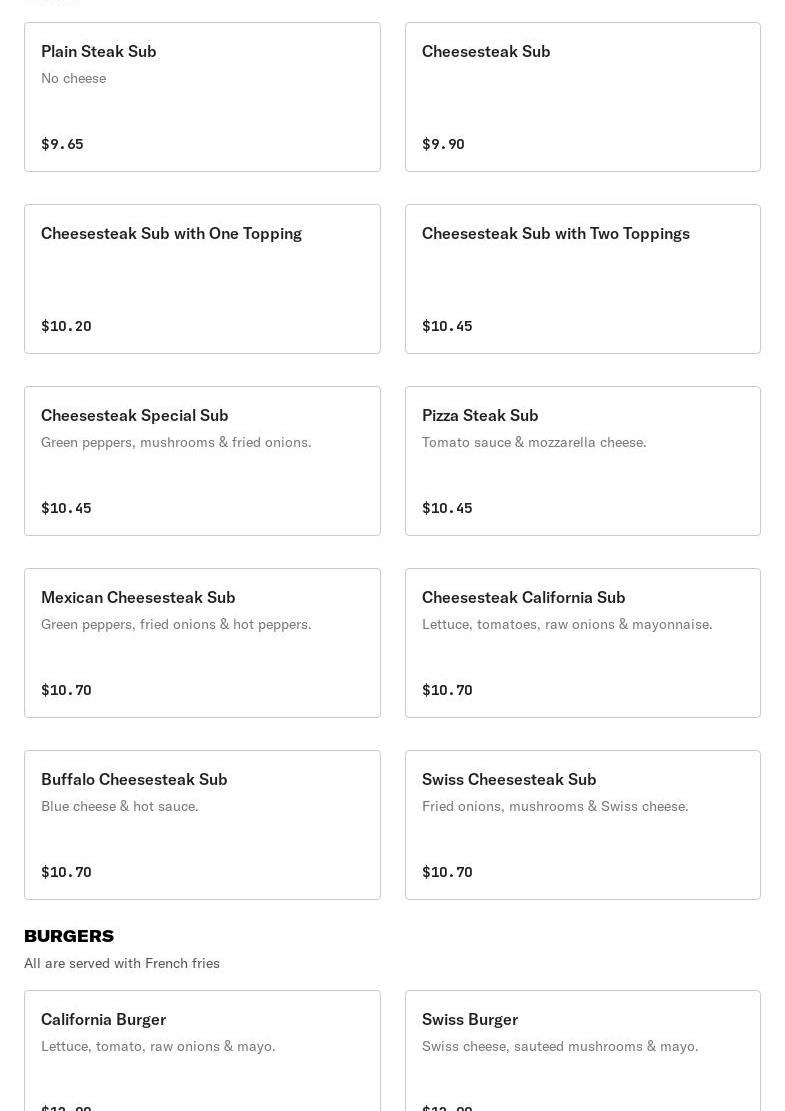Click 'All are served with French fries' note

pos(122,963)
